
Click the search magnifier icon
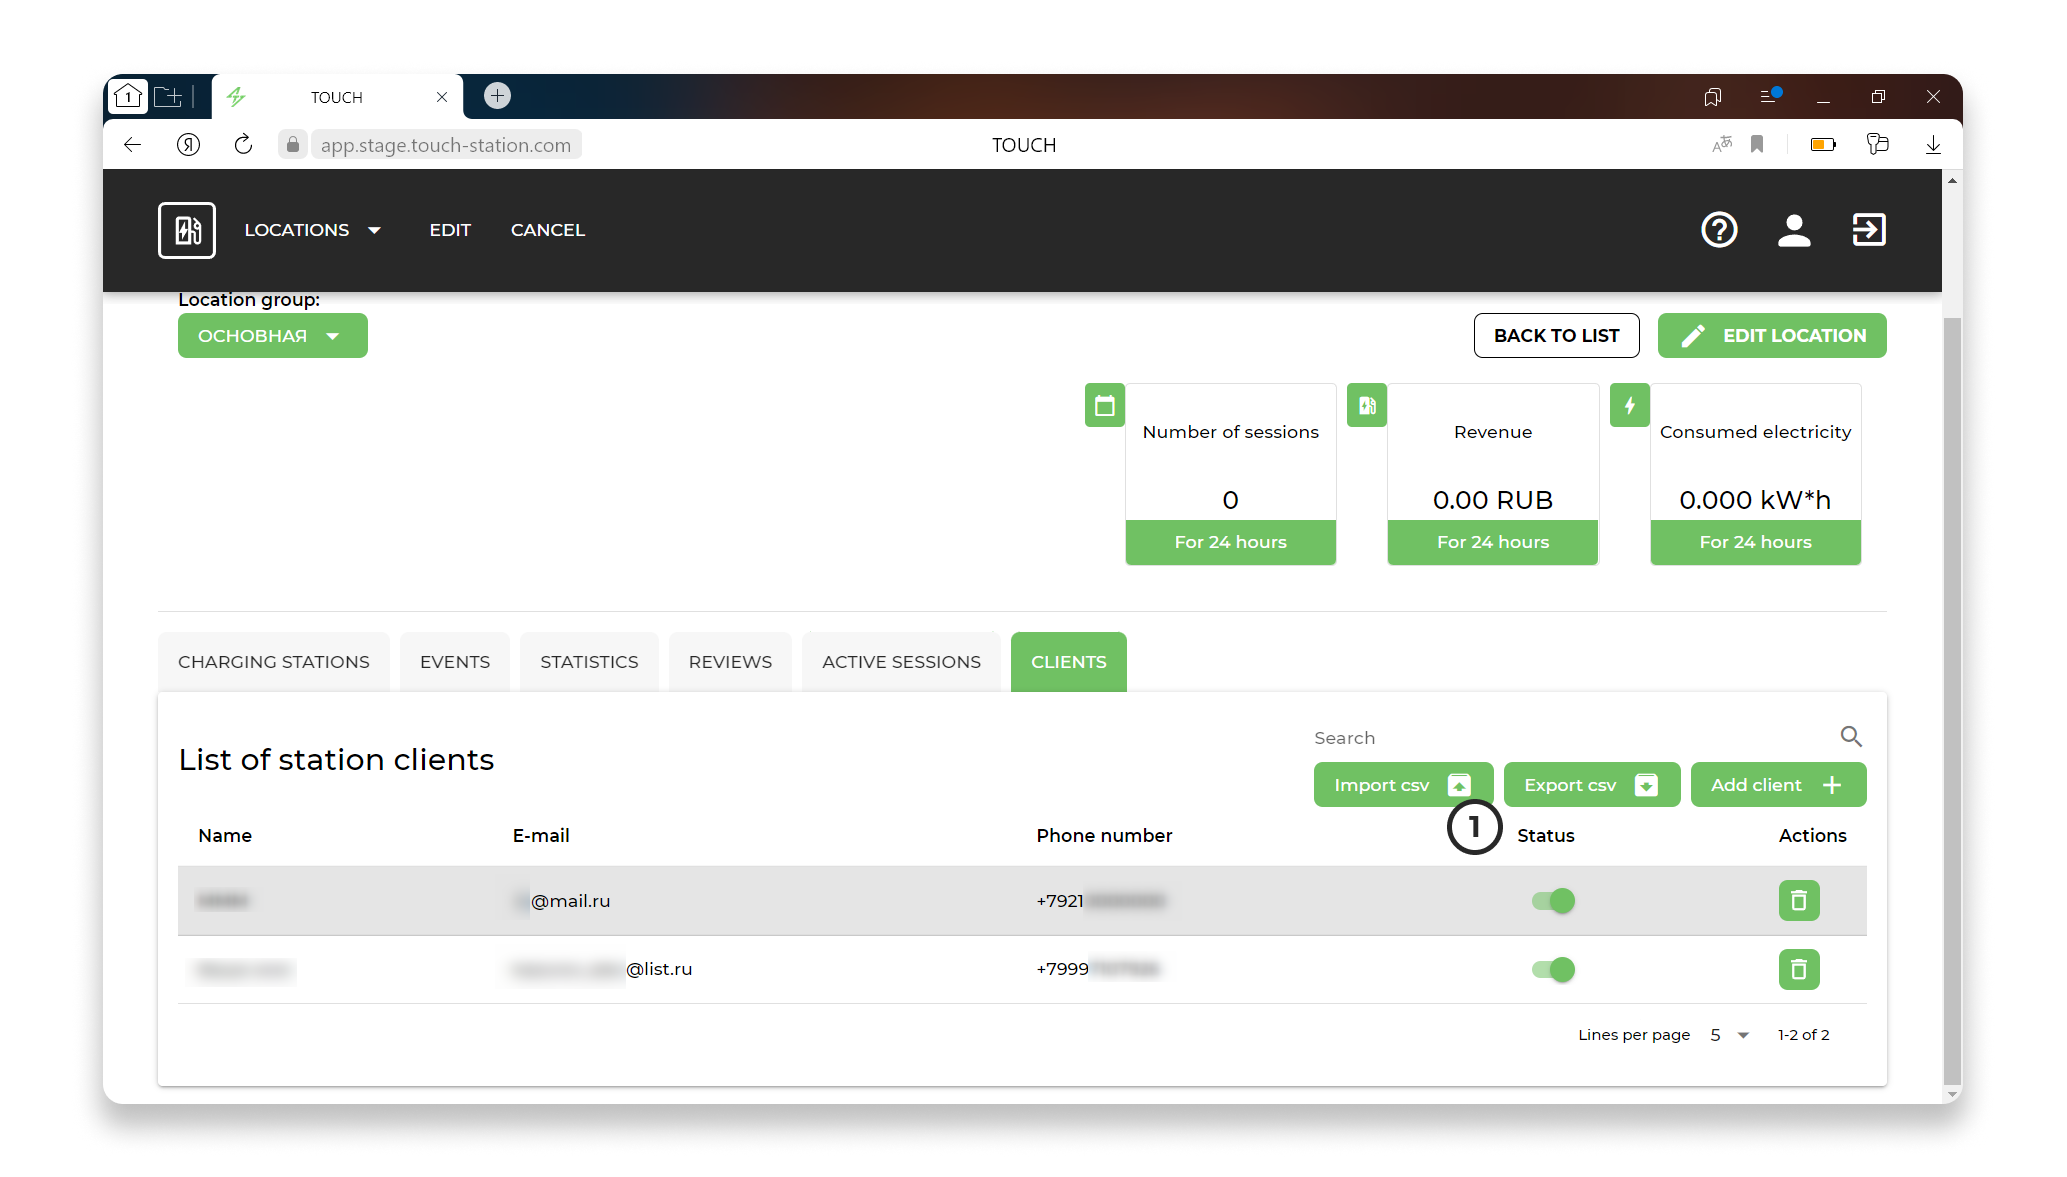click(x=1851, y=737)
